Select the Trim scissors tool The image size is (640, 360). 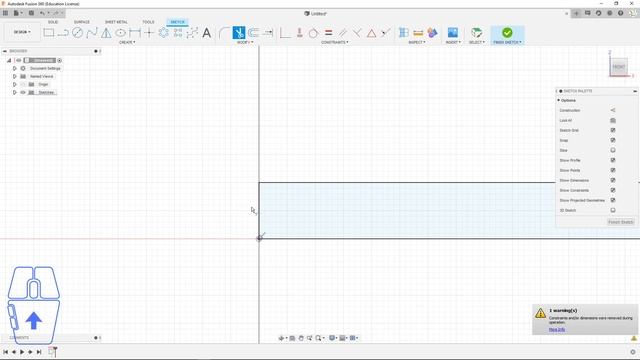tap(239, 33)
